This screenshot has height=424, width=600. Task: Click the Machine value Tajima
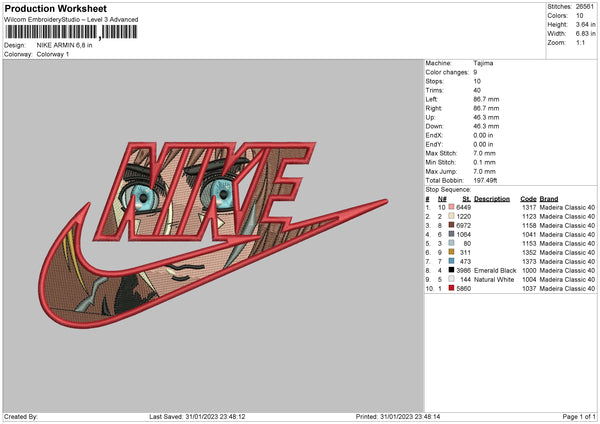pyautogui.click(x=483, y=63)
